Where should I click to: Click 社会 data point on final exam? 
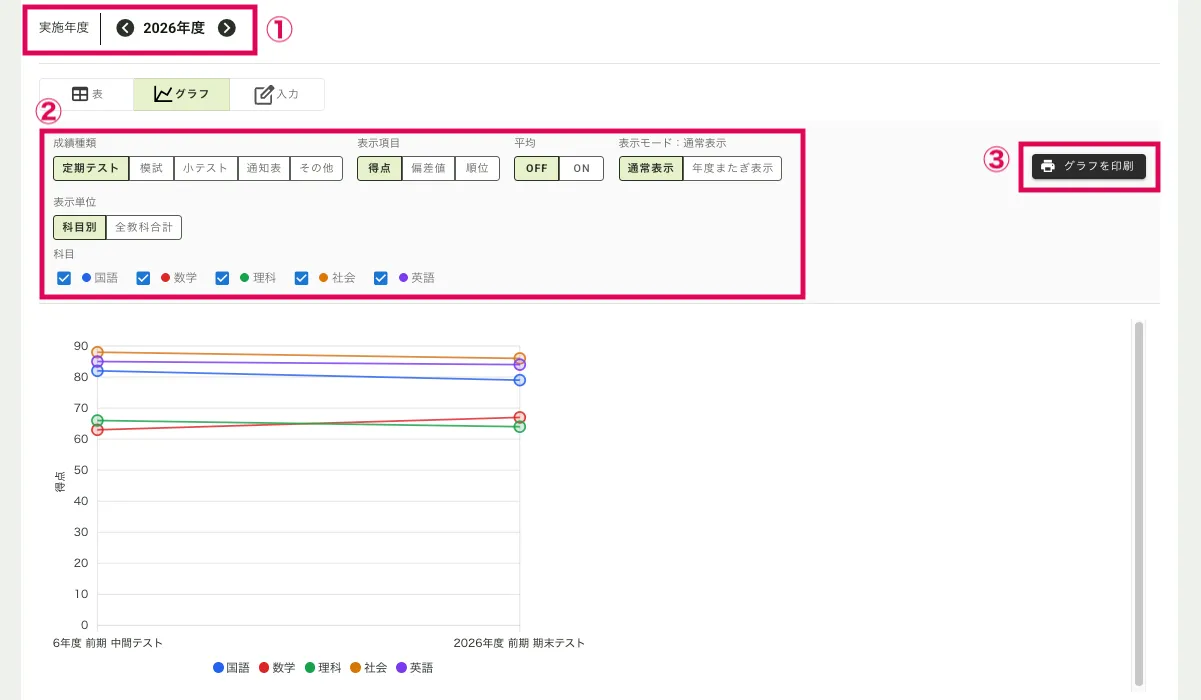coord(520,358)
